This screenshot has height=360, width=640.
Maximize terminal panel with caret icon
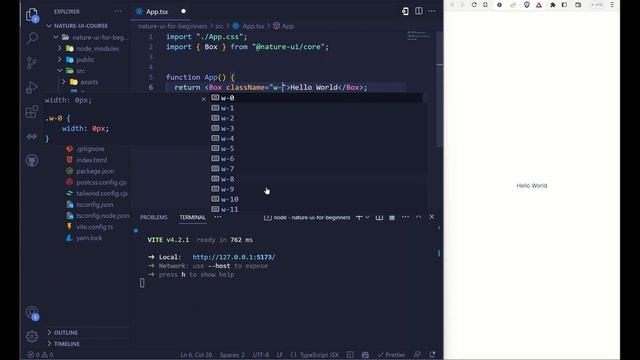(418, 217)
